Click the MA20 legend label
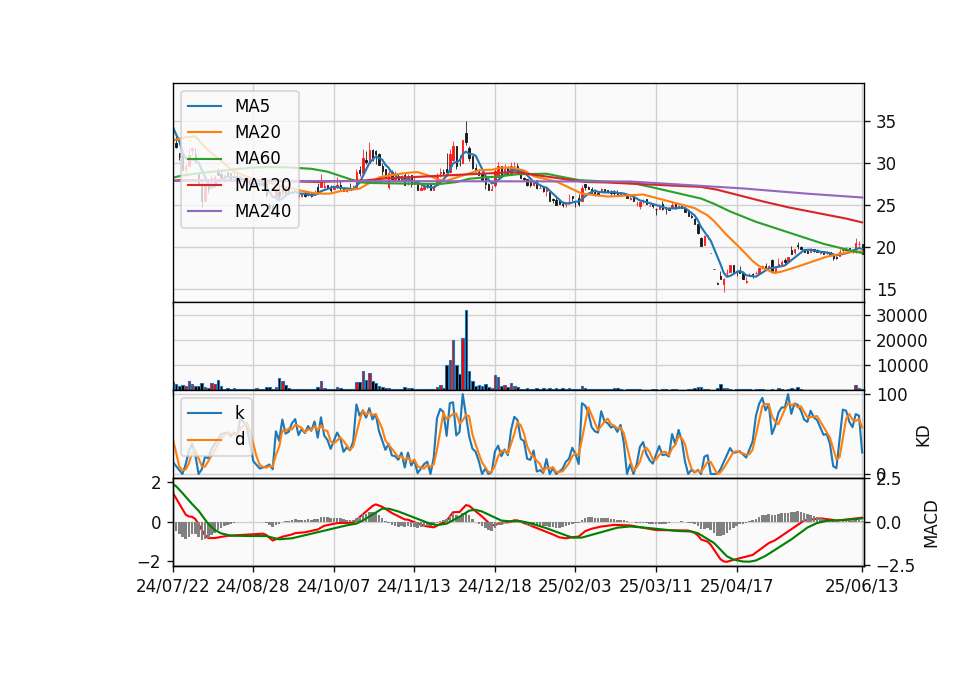This screenshot has width=960, height=690. tap(257, 132)
